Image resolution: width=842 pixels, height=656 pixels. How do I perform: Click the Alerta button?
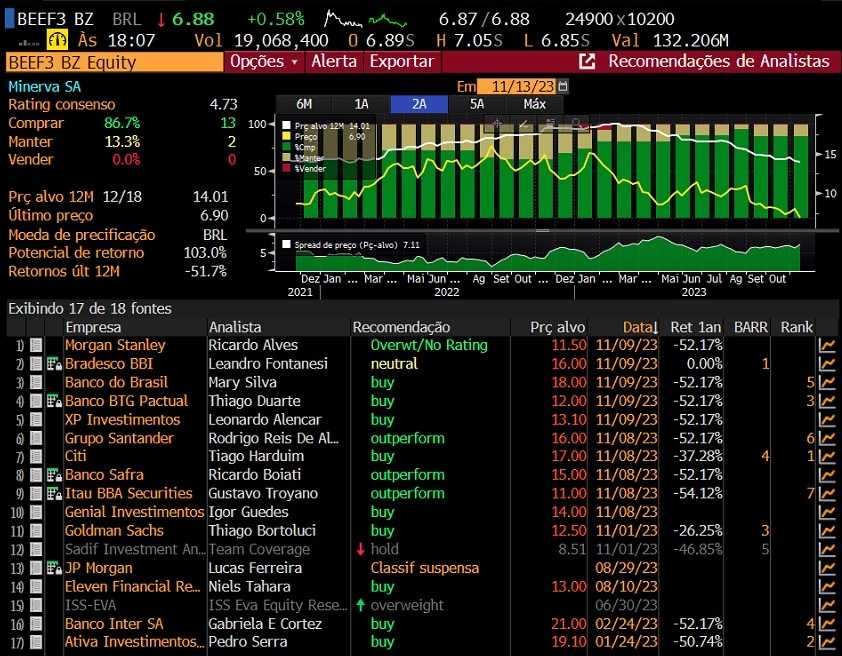click(x=334, y=62)
